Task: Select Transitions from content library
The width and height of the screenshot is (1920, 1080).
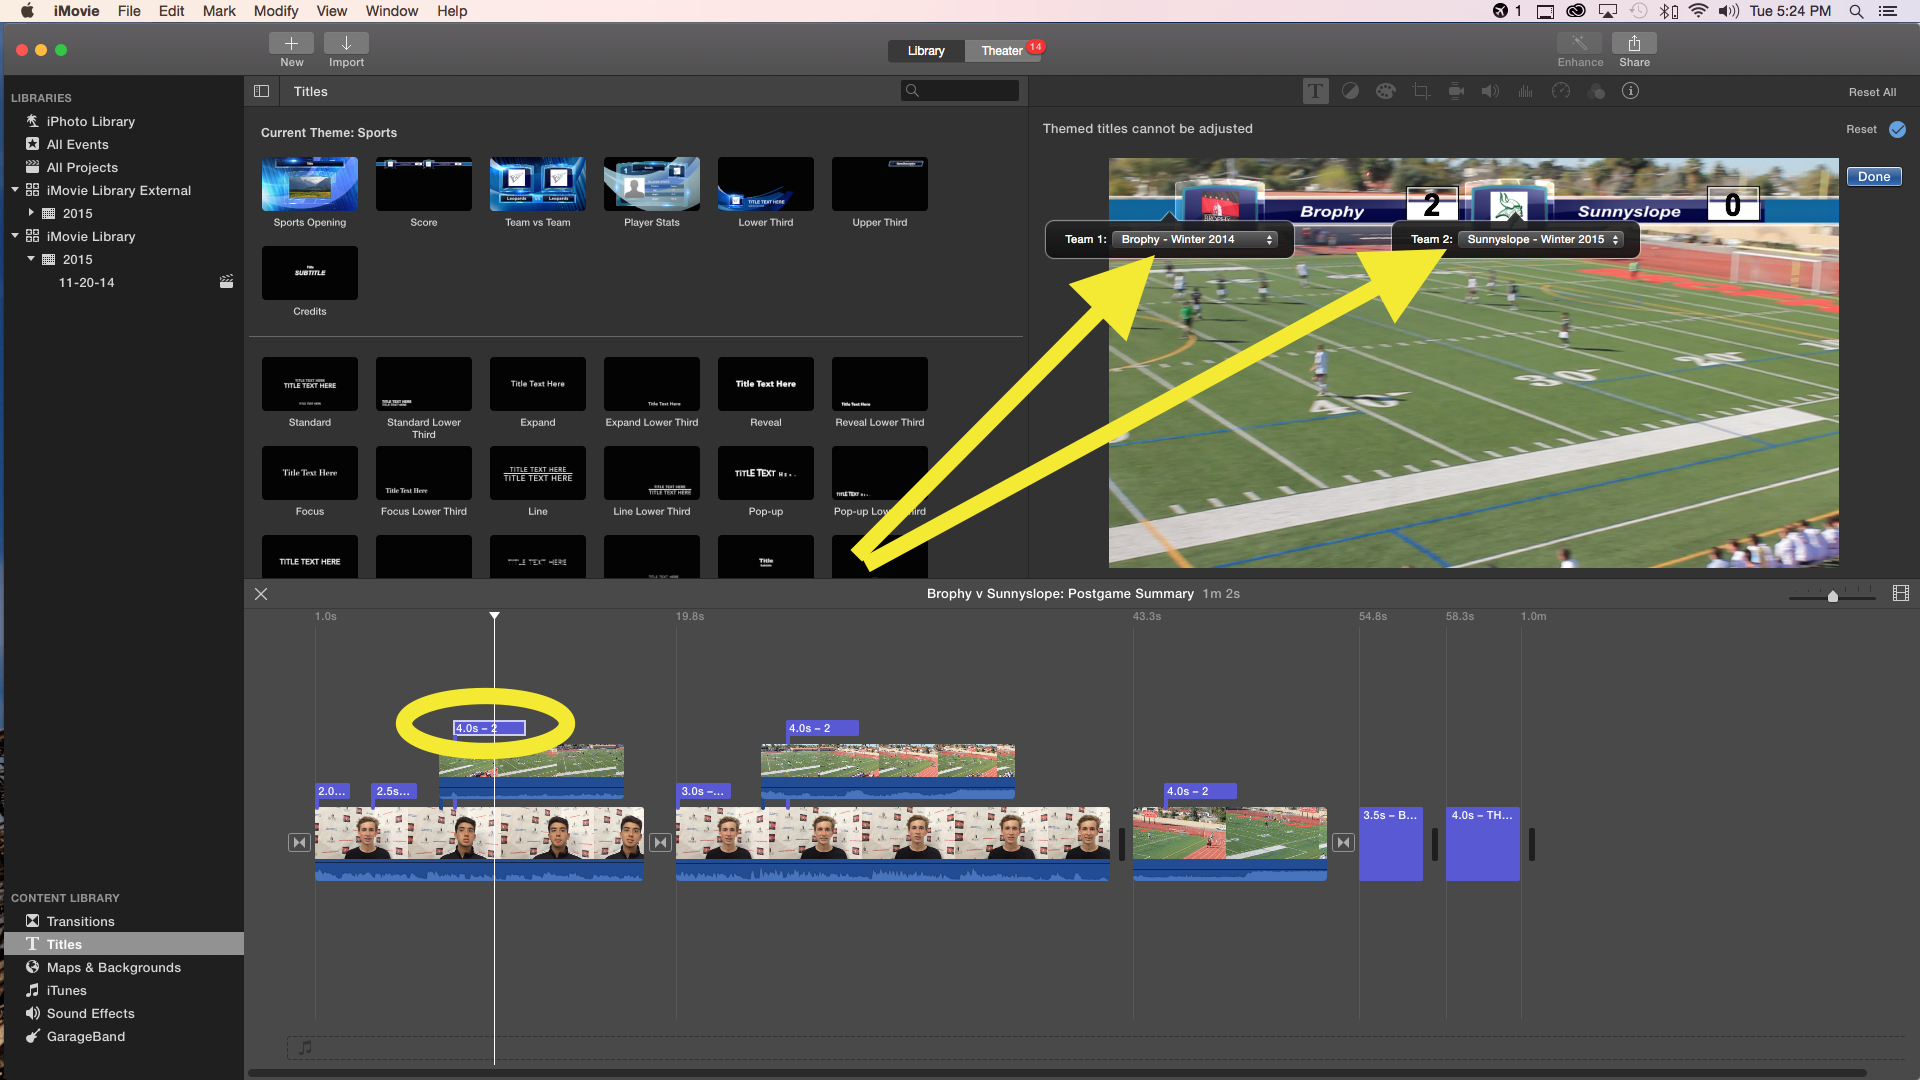Action: 79,920
